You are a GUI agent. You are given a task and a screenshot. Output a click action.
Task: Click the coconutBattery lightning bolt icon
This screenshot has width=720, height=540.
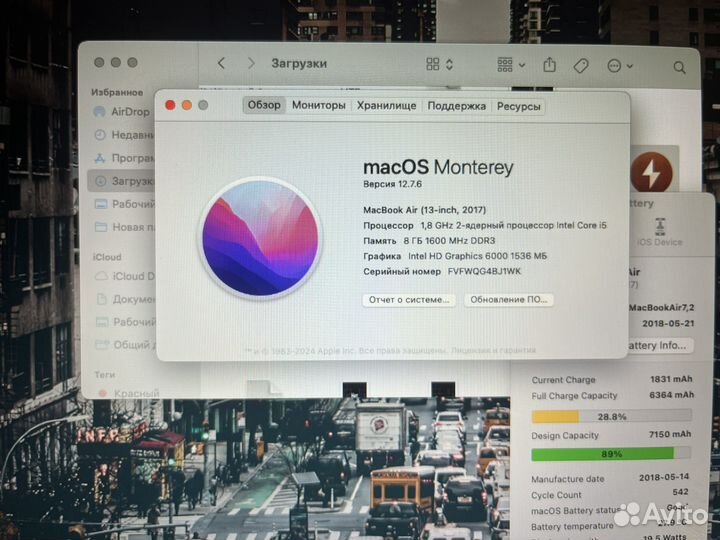tap(651, 173)
